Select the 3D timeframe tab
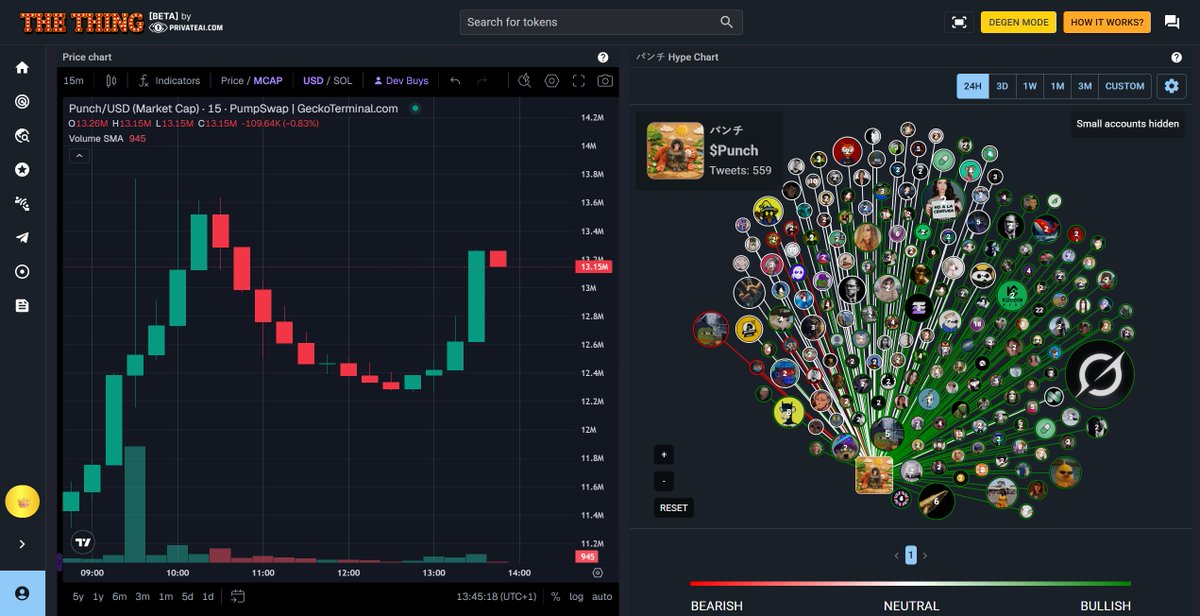This screenshot has width=1200, height=616. [1002, 86]
